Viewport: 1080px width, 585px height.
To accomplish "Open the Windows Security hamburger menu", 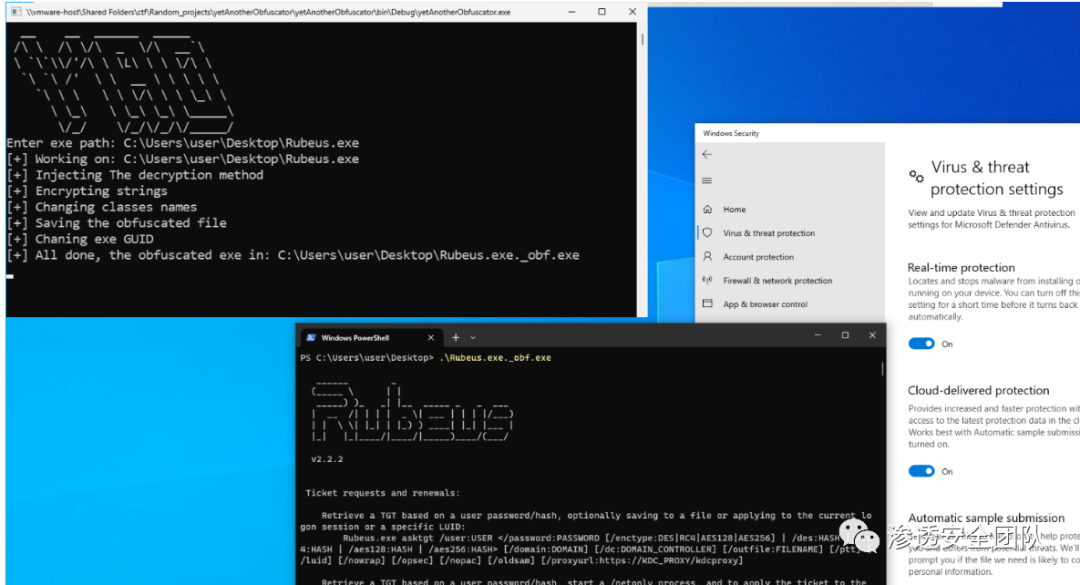I will pos(707,181).
